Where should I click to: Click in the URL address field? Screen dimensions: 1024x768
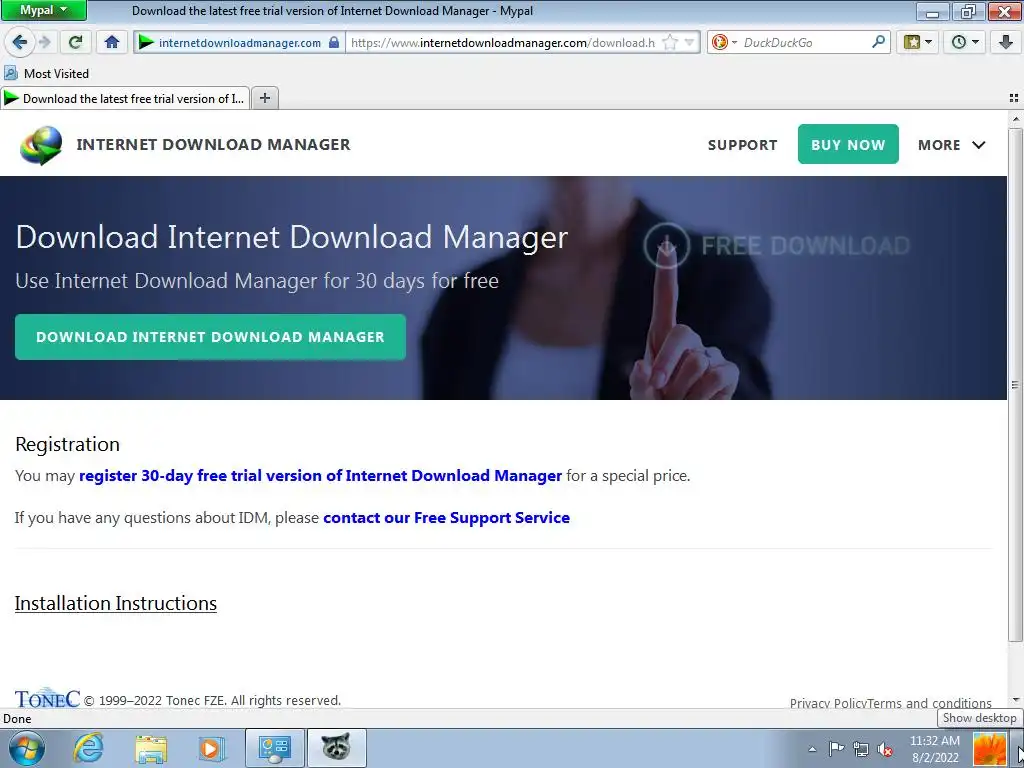(x=503, y=42)
